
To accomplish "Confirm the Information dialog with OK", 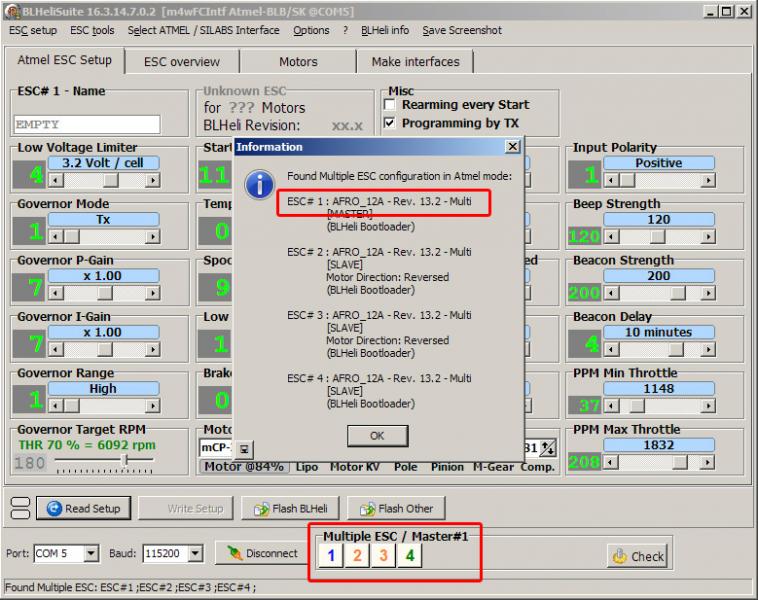I will (376, 436).
